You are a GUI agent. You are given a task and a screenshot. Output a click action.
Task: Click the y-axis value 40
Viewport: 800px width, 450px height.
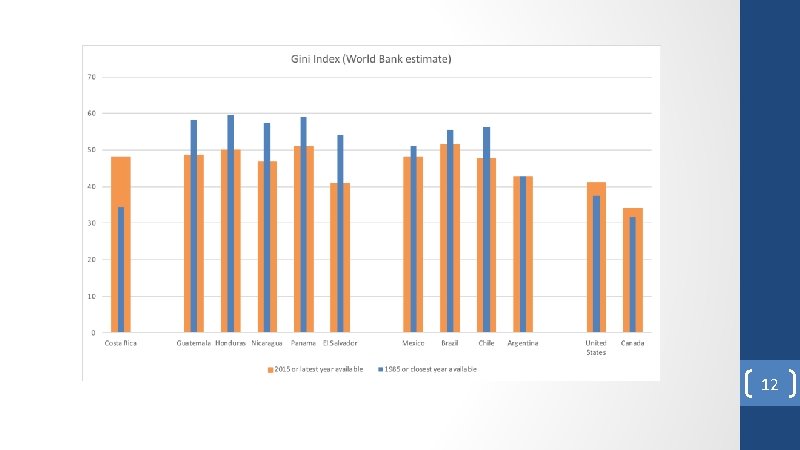(x=91, y=187)
